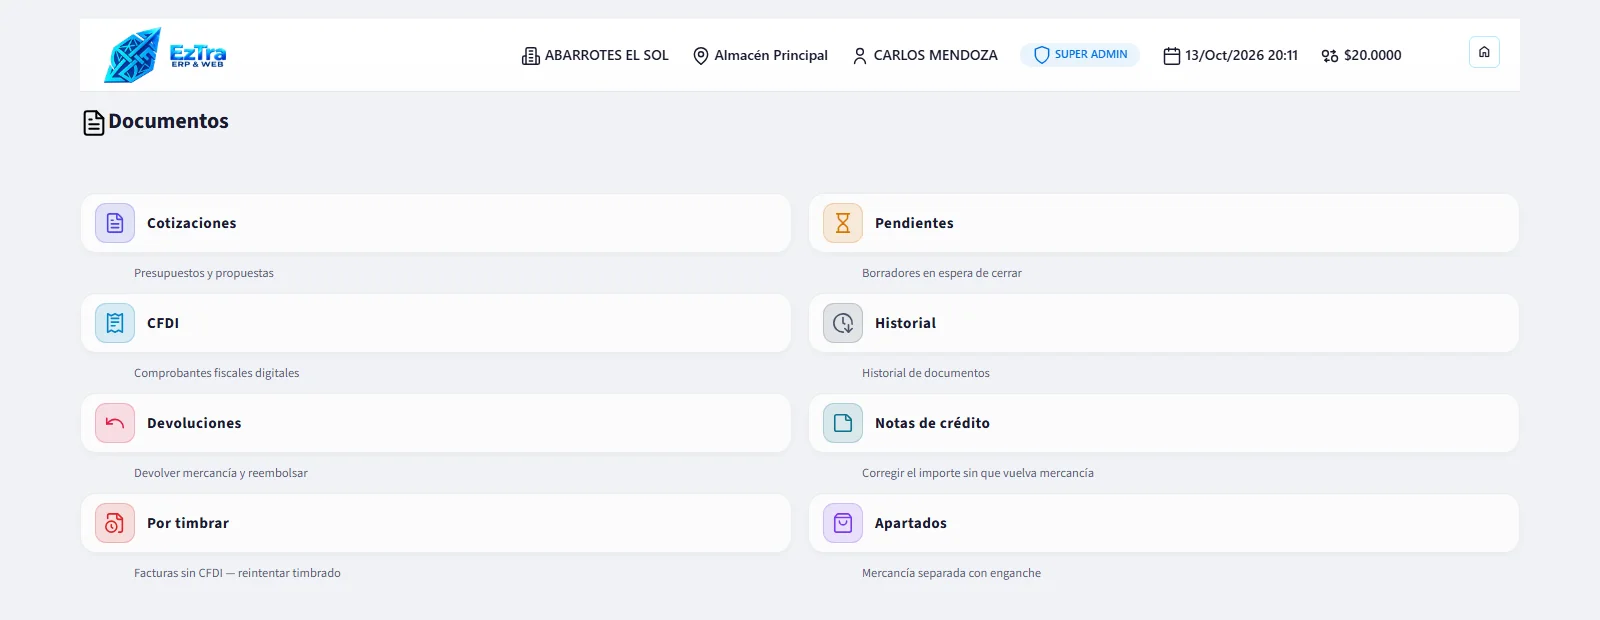Open the Cotizaciones card

436,223
